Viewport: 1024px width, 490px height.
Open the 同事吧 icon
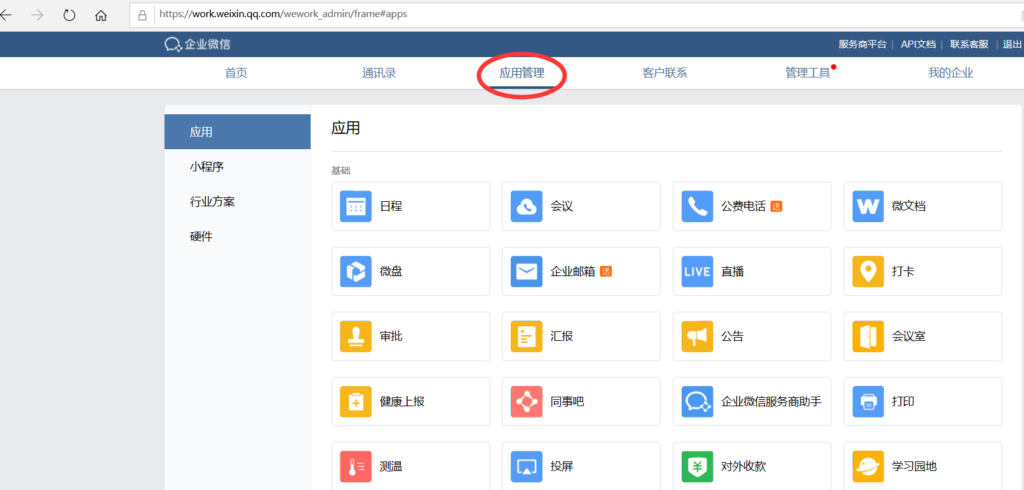point(526,402)
